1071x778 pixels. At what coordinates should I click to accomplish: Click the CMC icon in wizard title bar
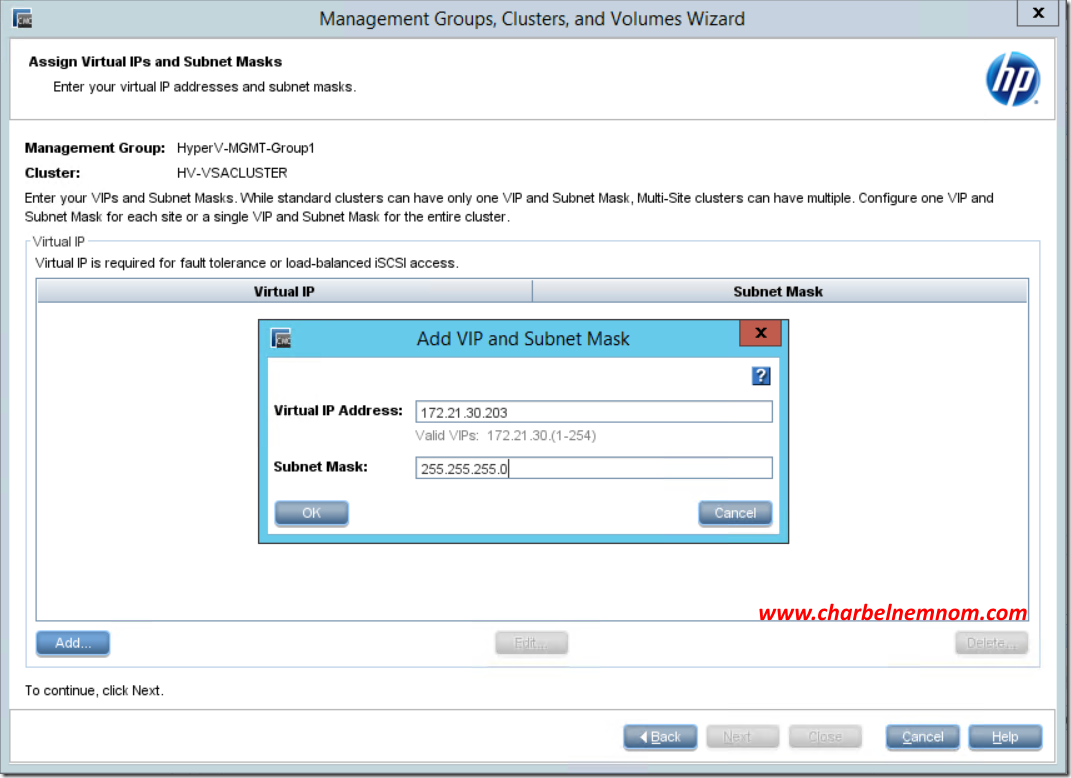23,18
